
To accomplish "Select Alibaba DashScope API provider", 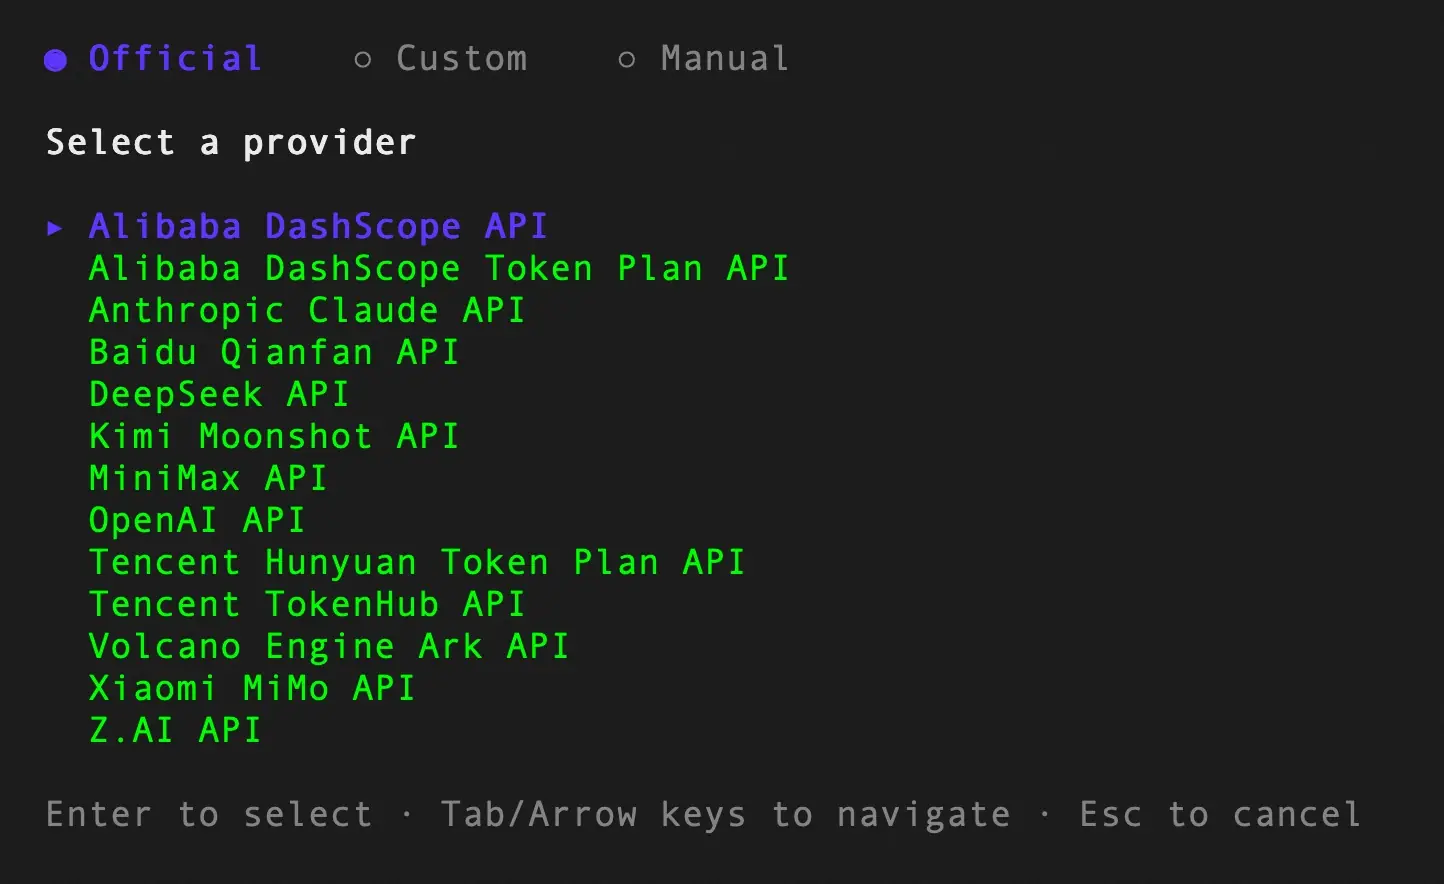I will tap(318, 227).
